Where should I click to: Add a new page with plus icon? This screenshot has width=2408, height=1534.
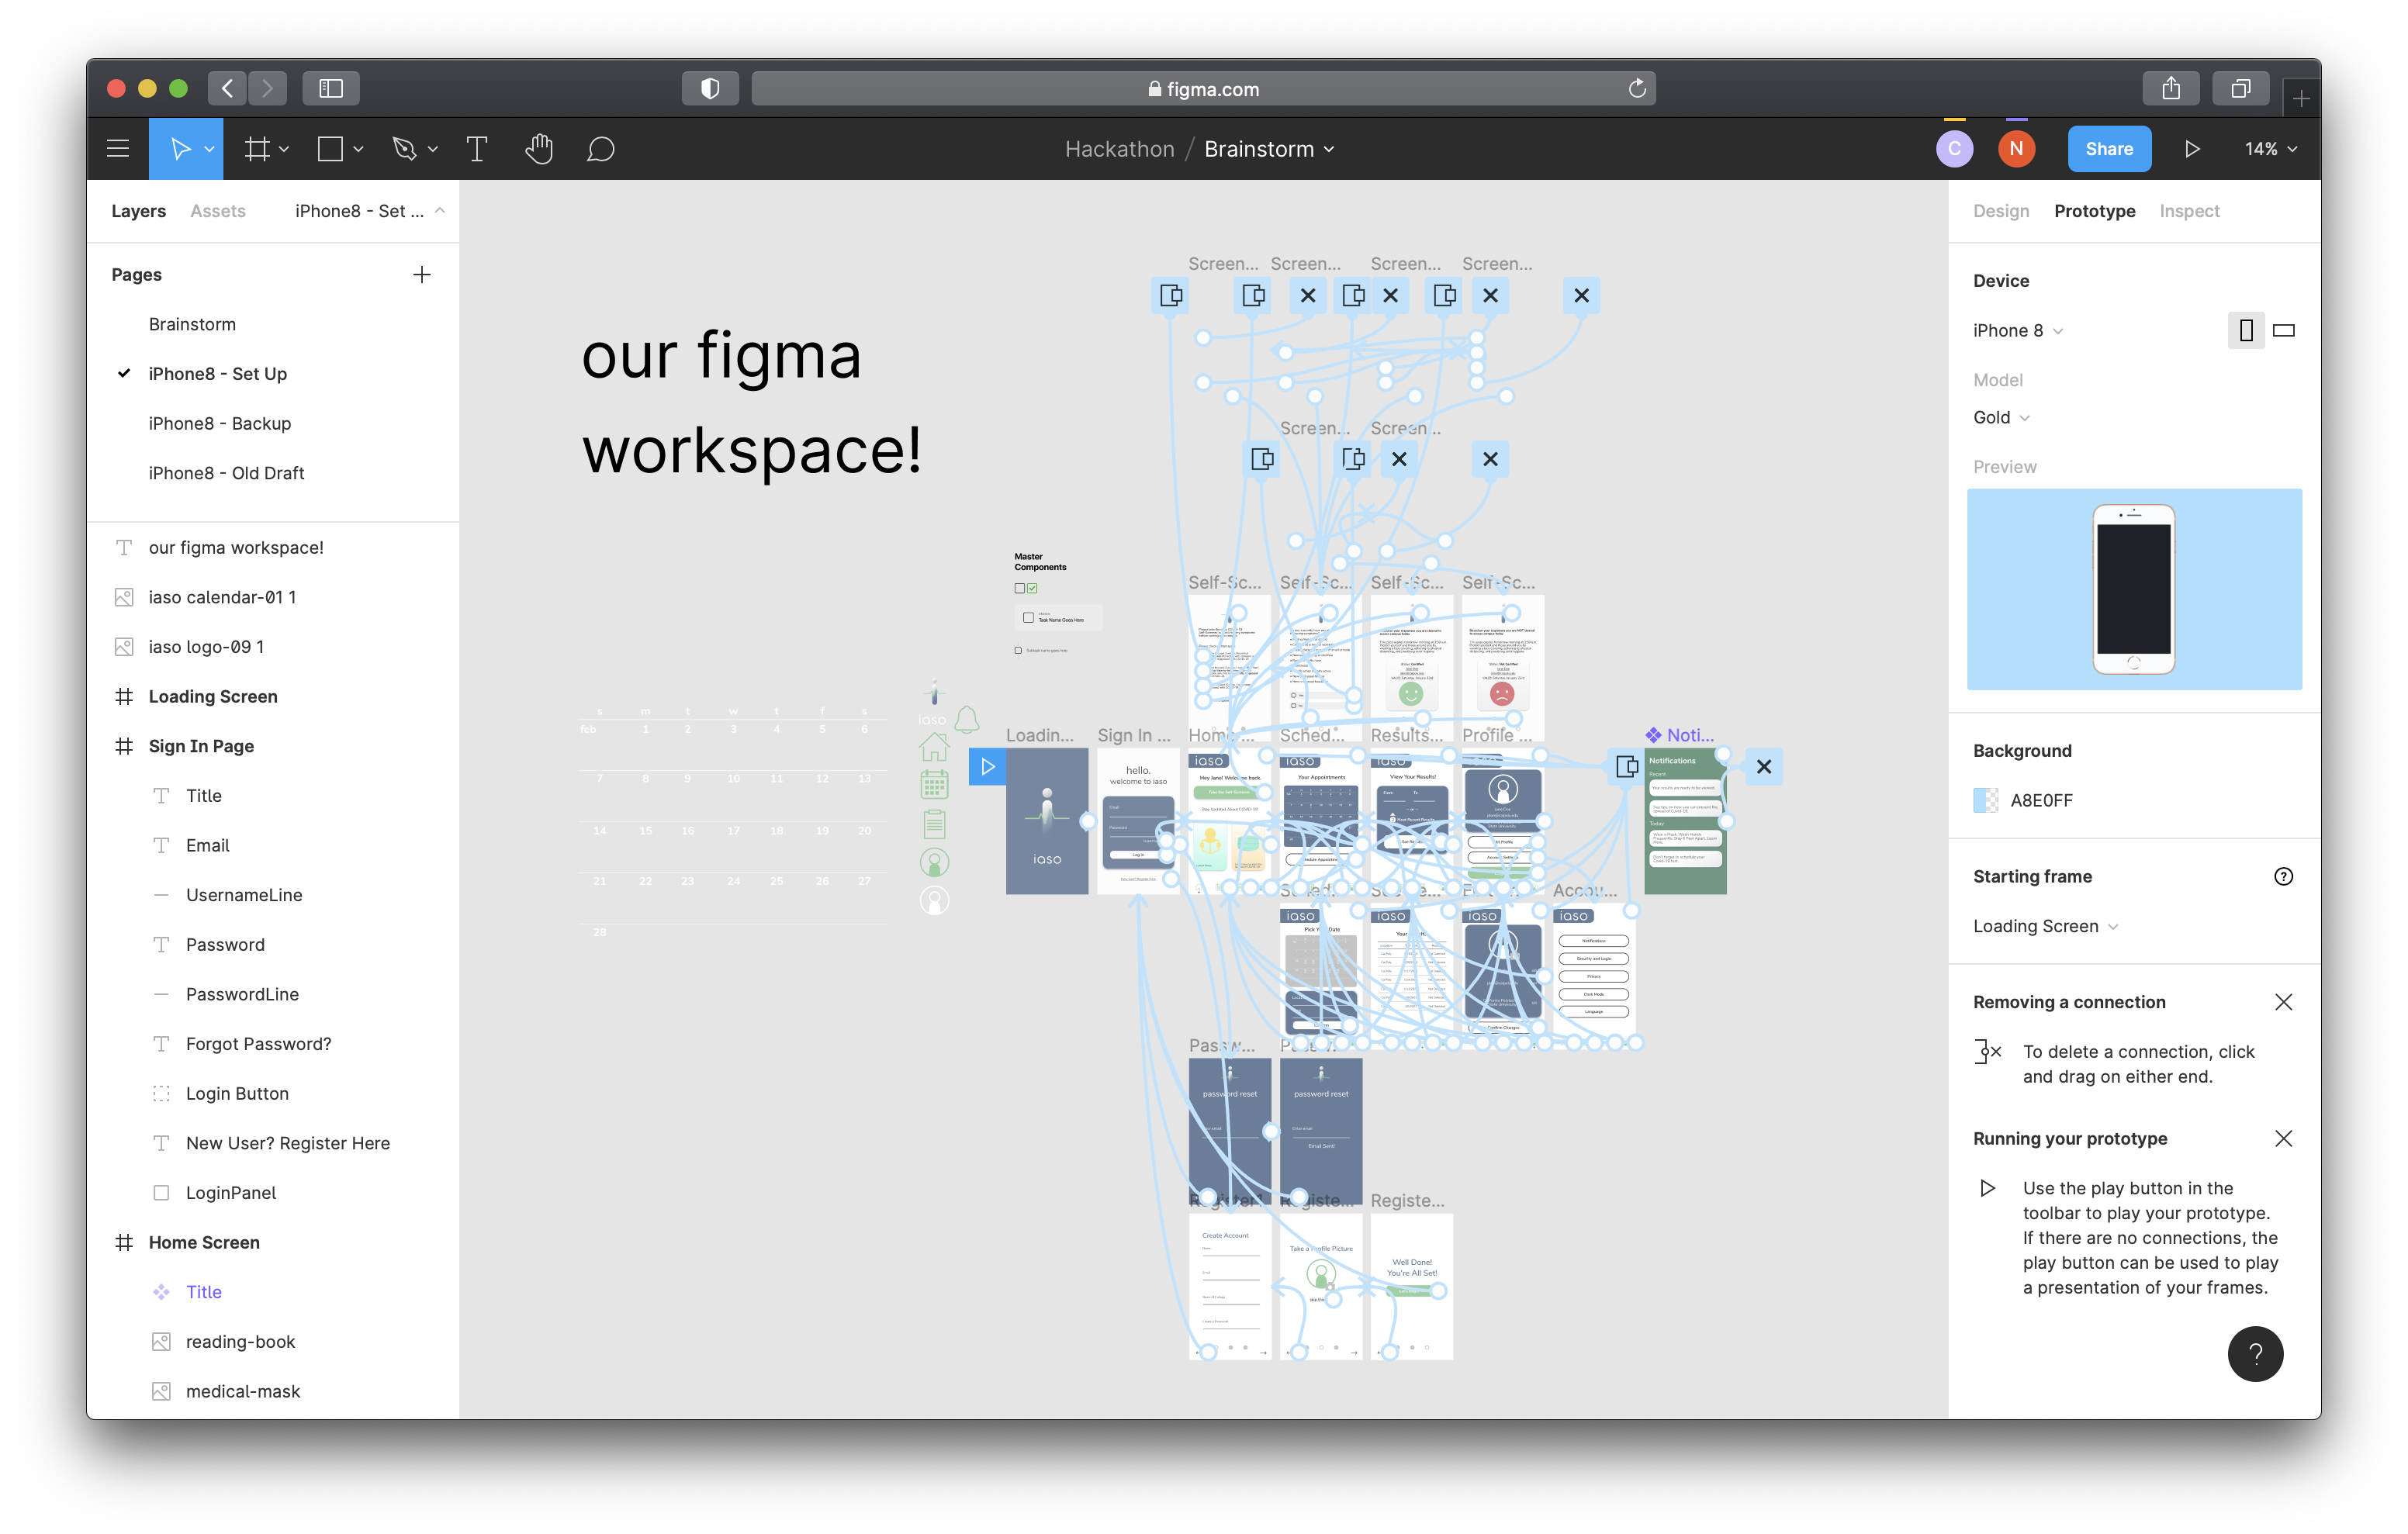click(x=422, y=275)
